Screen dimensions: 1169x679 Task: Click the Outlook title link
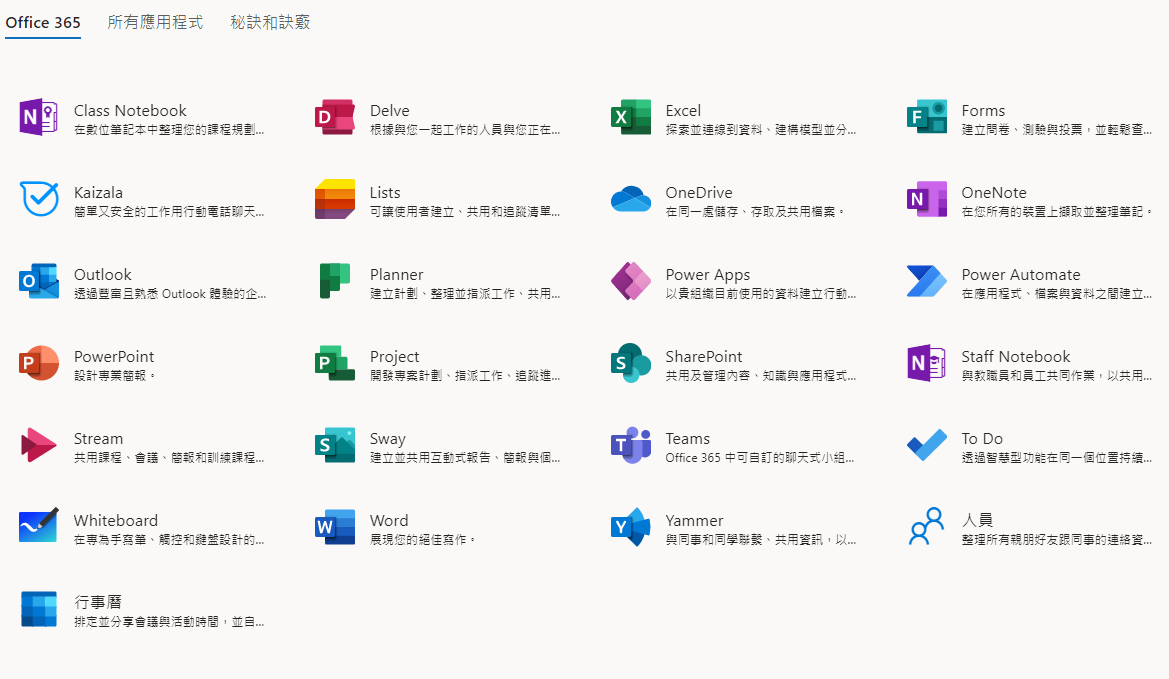click(x=102, y=274)
